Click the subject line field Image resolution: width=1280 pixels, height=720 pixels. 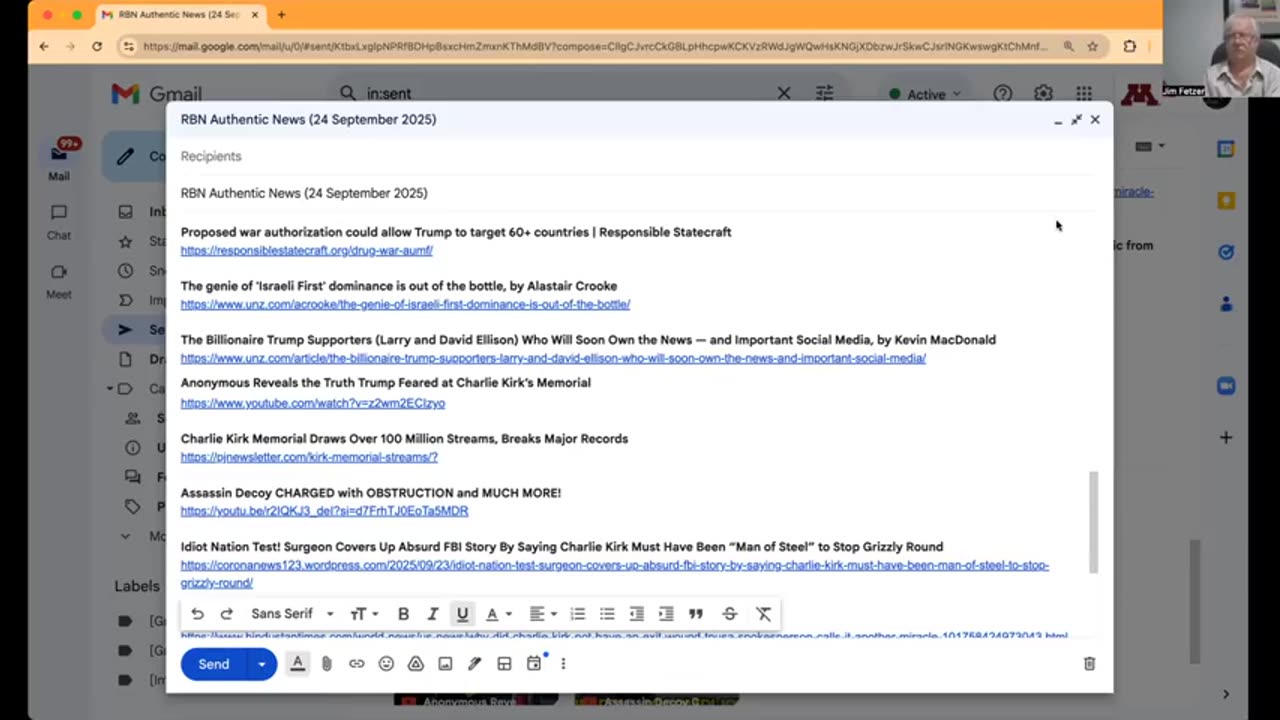(638, 193)
